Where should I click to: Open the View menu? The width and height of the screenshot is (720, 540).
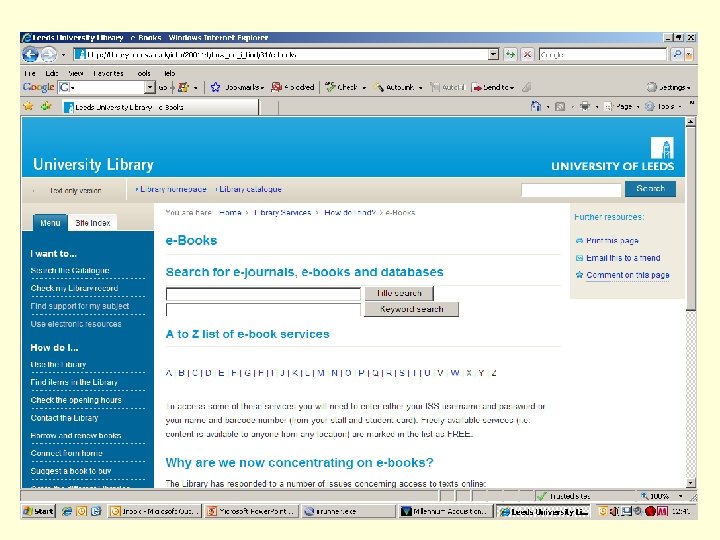[76, 73]
